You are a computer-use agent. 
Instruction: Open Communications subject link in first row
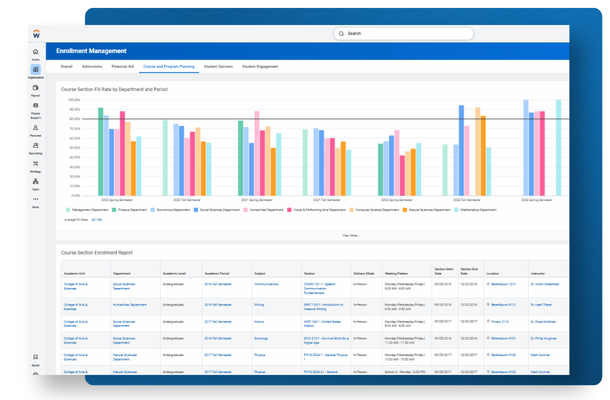(x=266, y=284)
